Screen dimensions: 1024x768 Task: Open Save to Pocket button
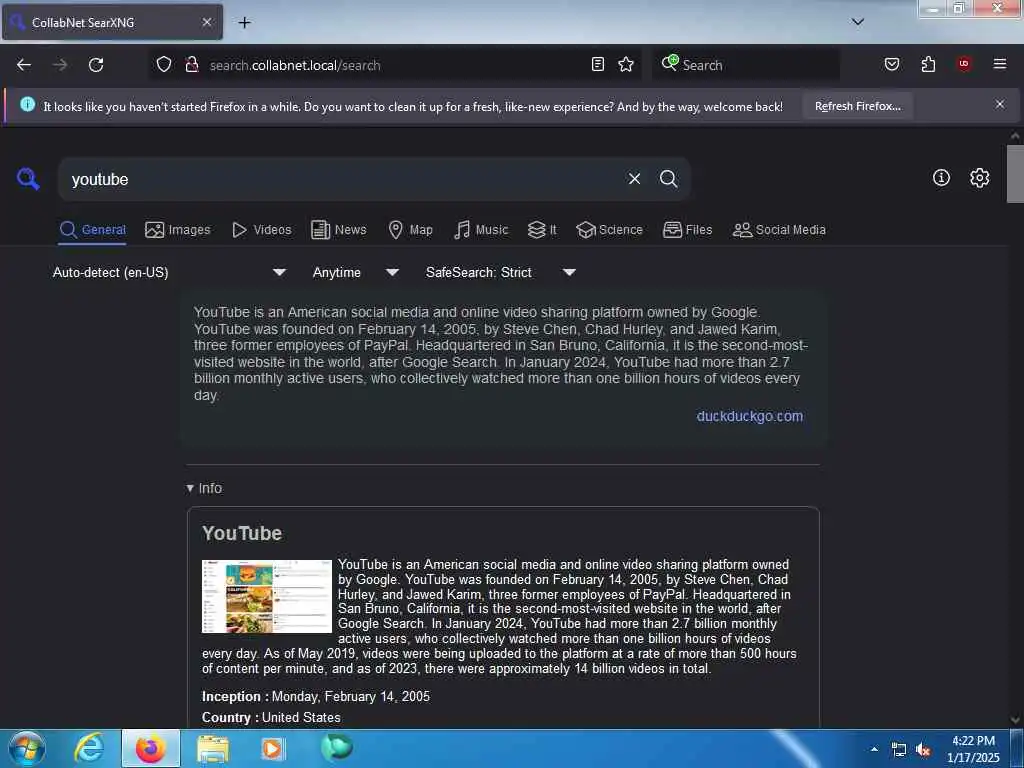coord(891,65)
